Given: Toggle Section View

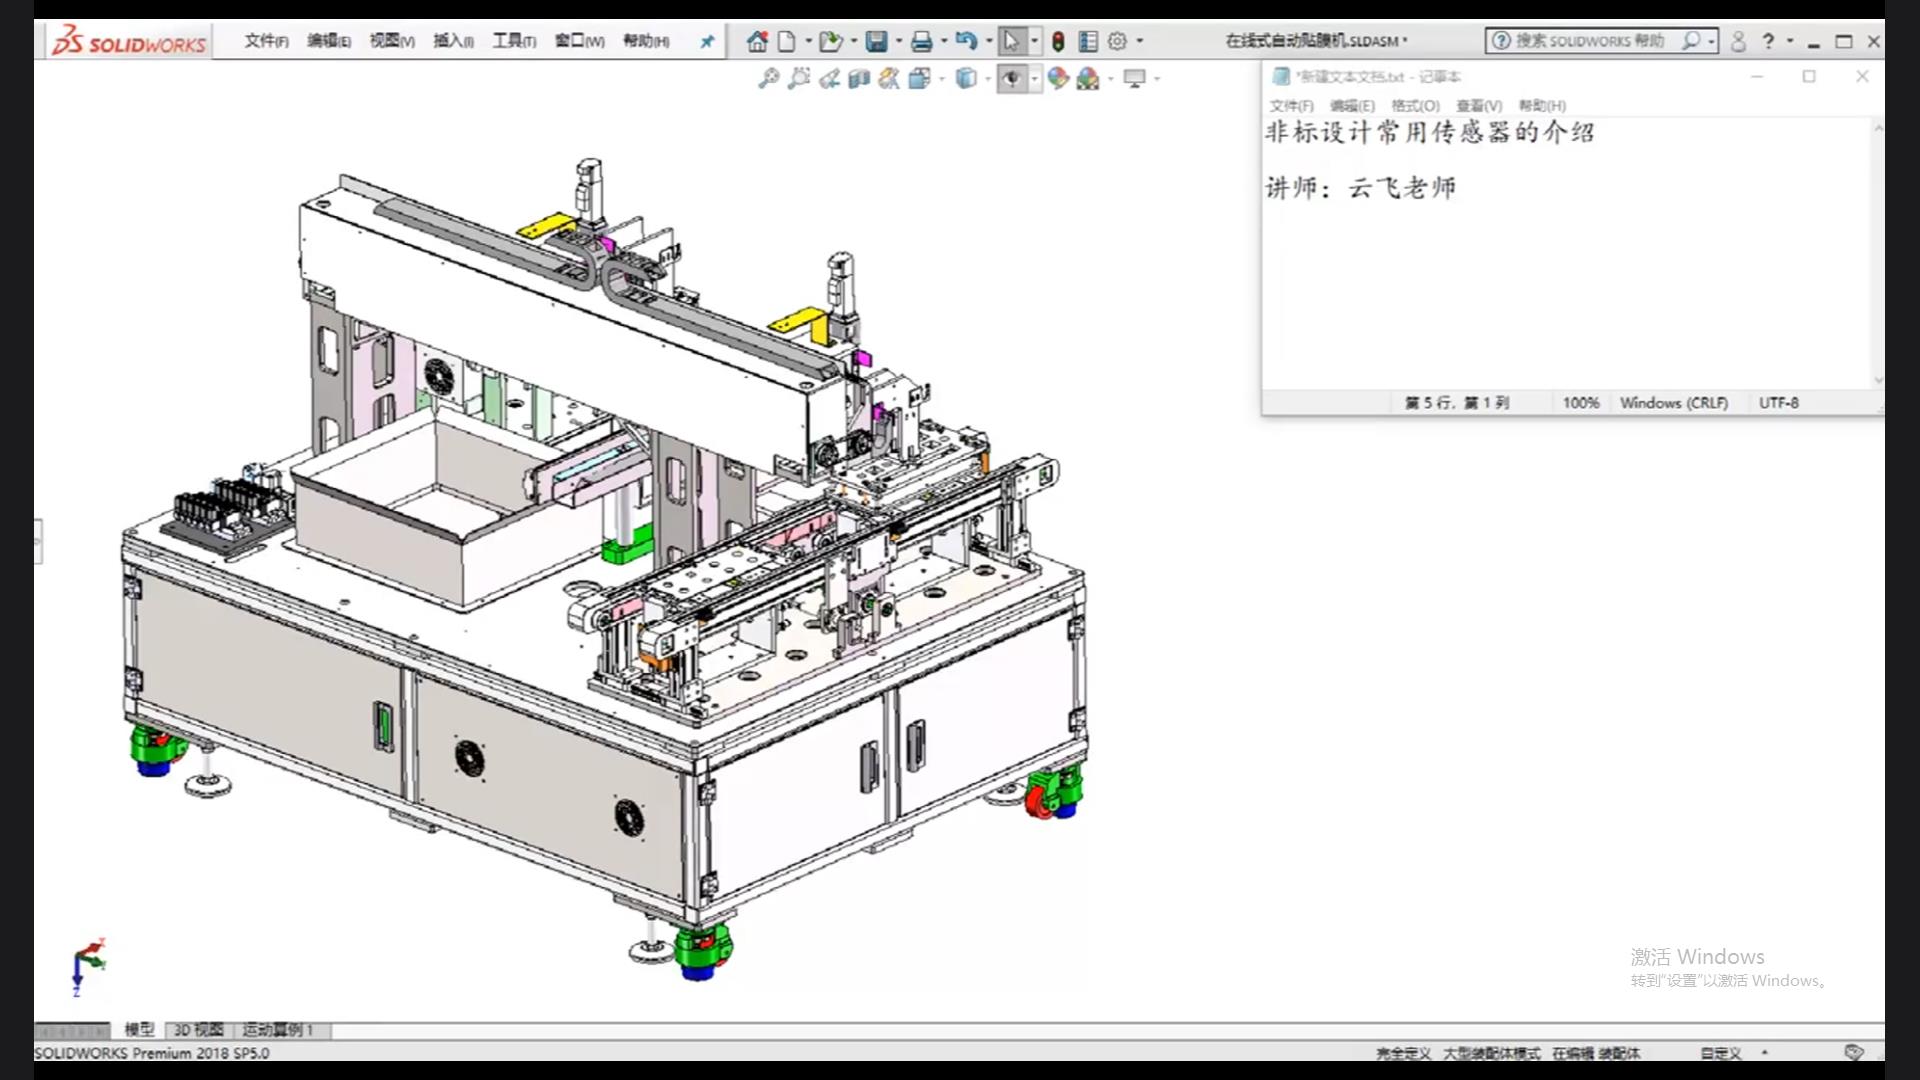Looking at the screenshot, I should [858, 78].
